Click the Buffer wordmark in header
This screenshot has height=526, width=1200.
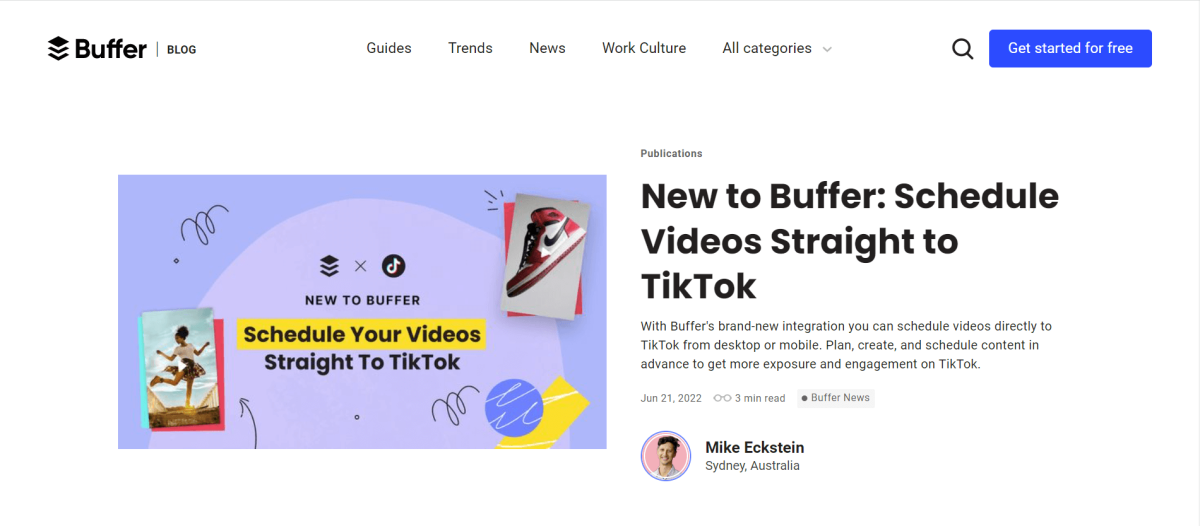pyautogui.click(x=111, y=48)
